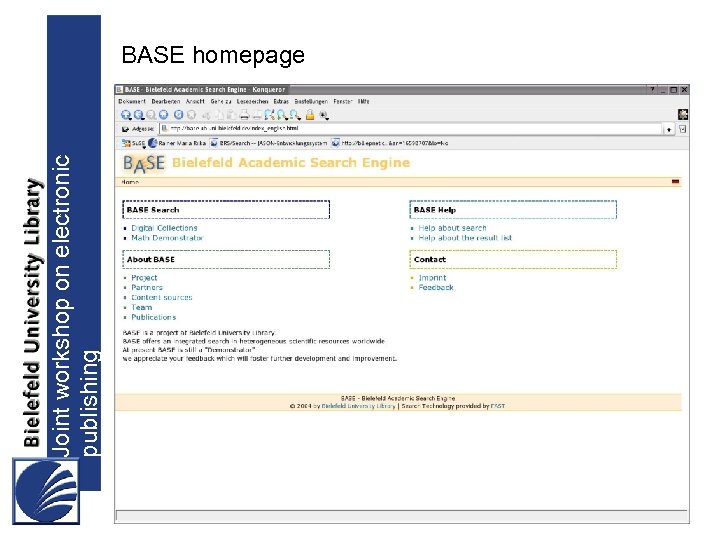Open the Partners link
The width and height of the screenshot is (720, 540).
coord(147,287)
